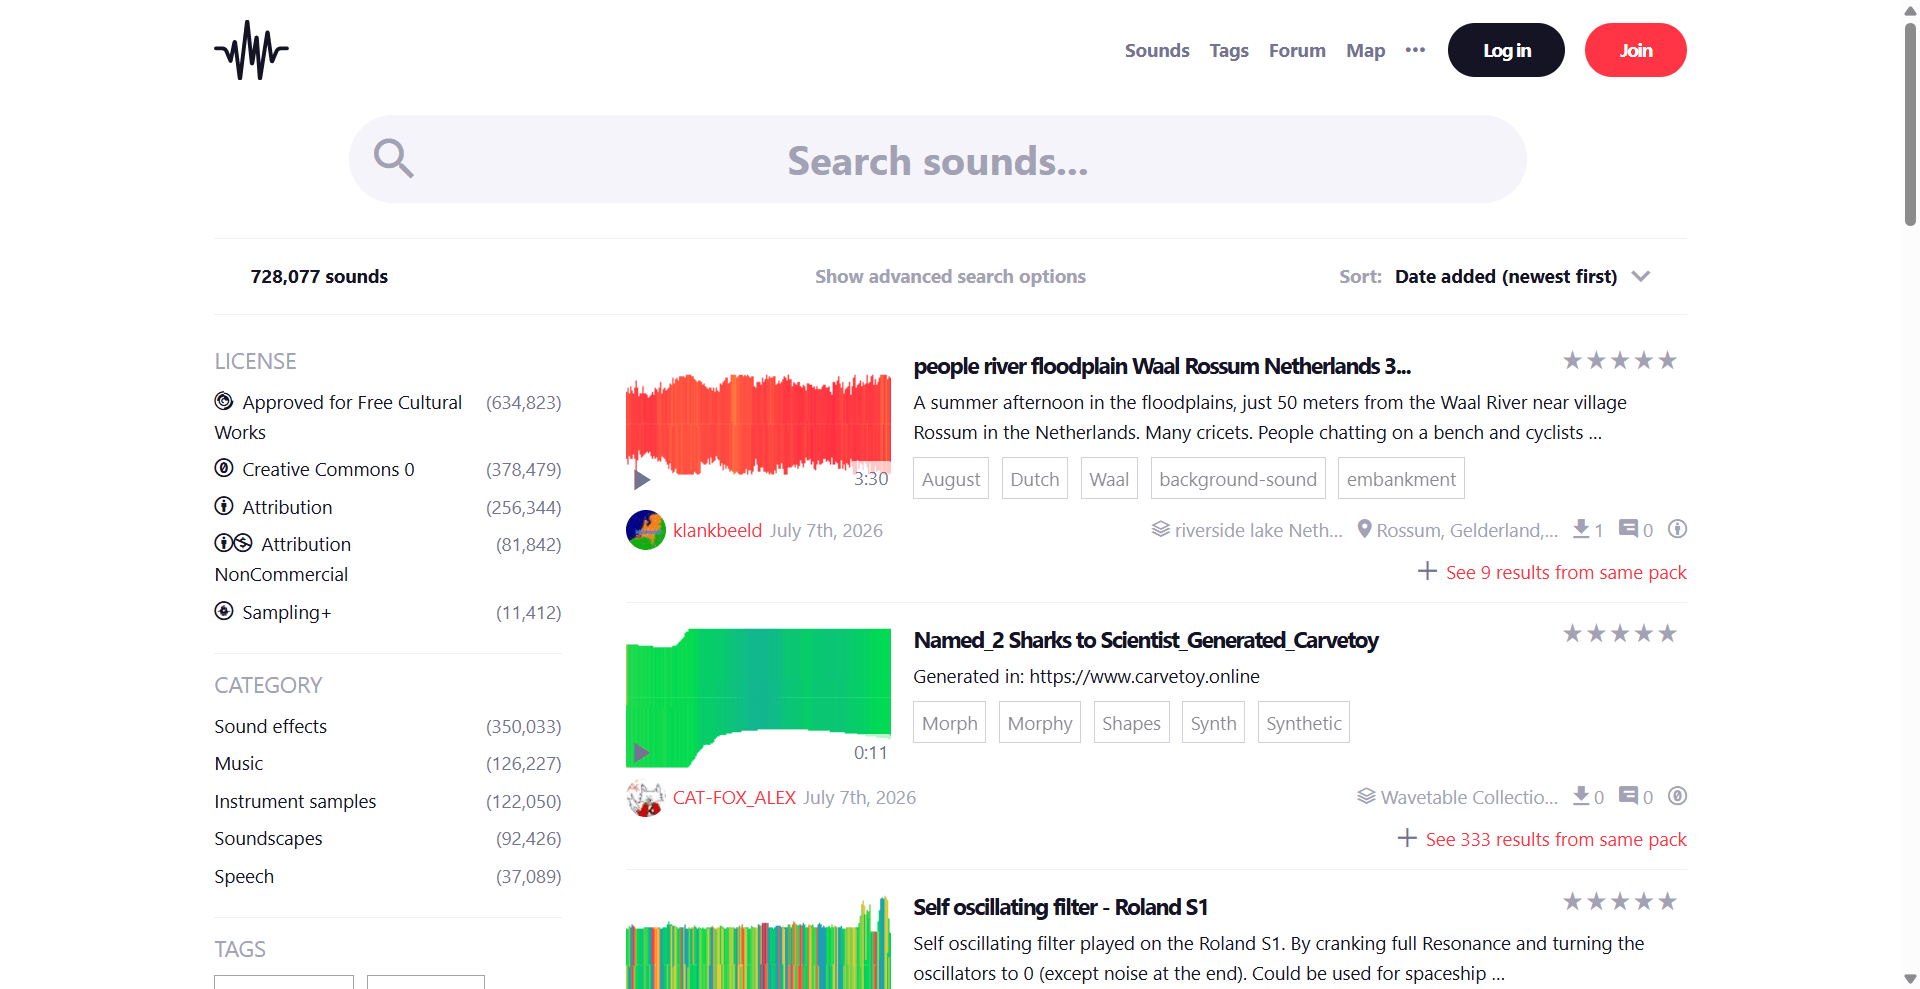Image resolution: width=1920 pixels, height=989 pixels.
Task: Open the Map menu item
Action: (1365, 50)
